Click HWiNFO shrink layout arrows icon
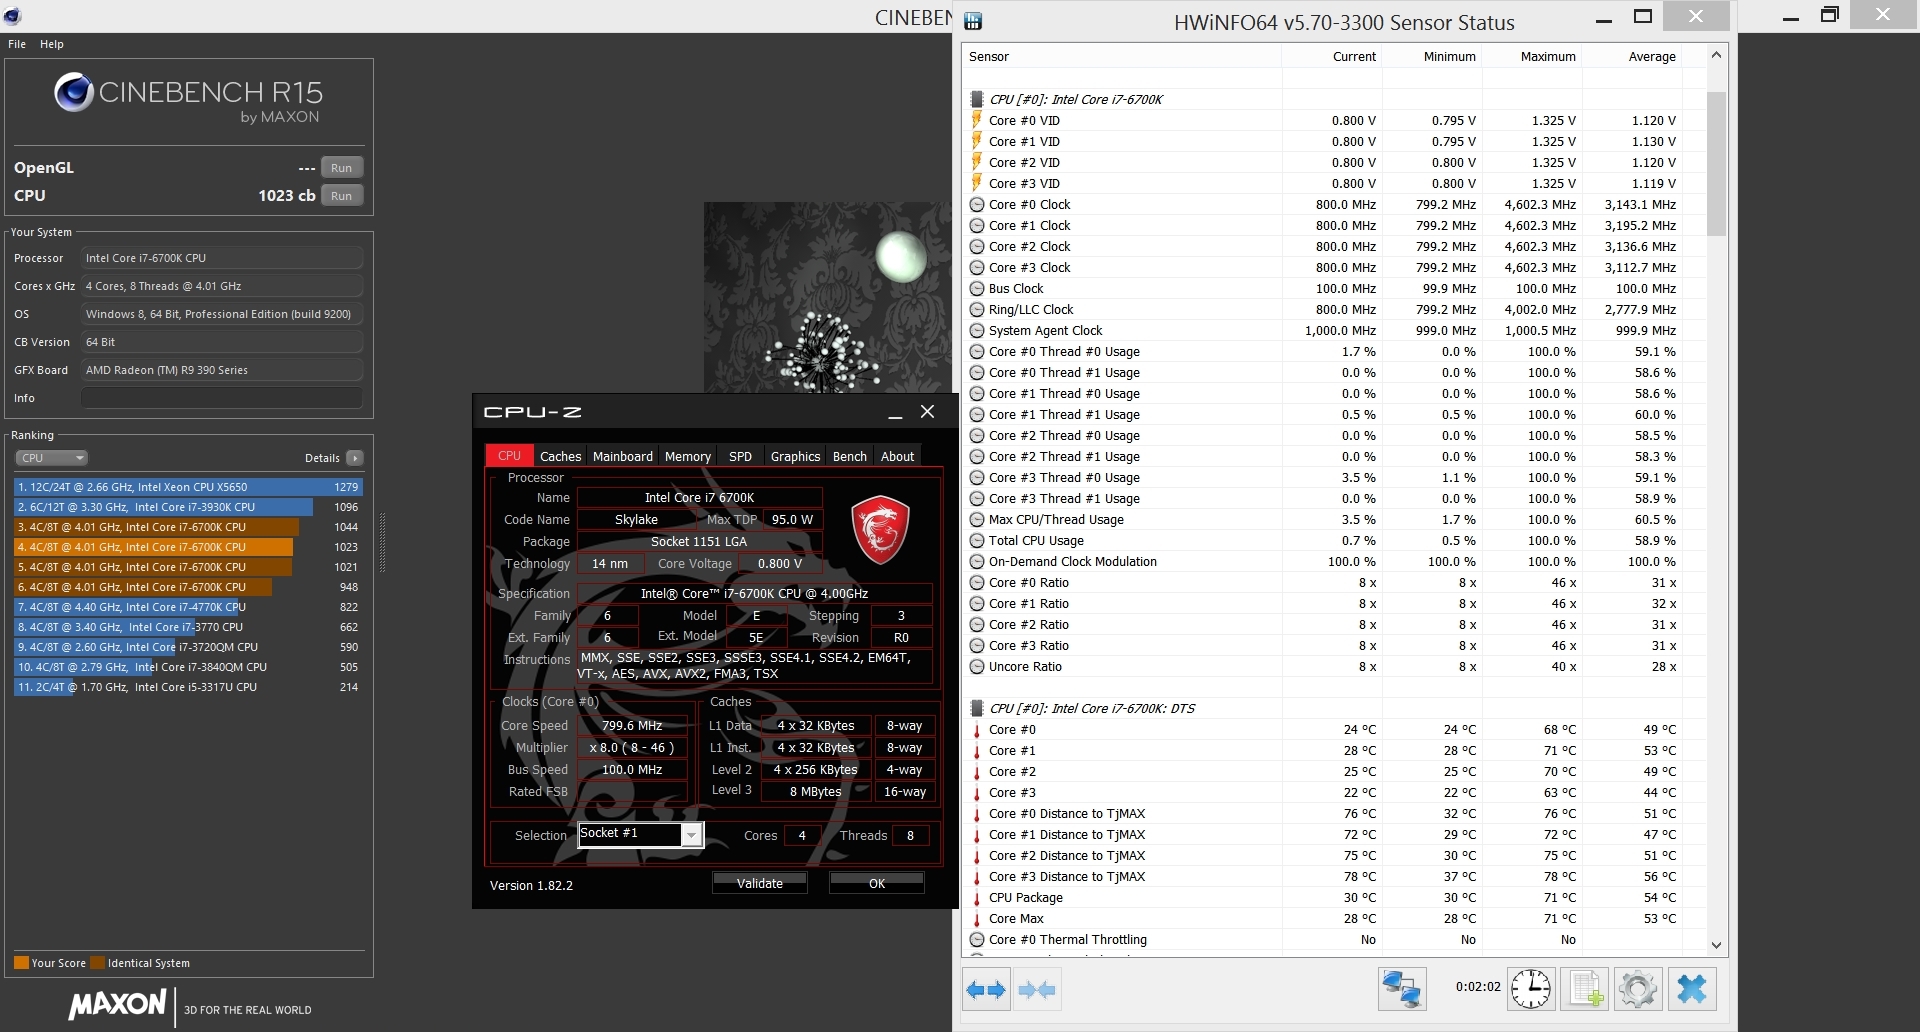Image resolution: width=1920 pixels, height=1032 pixels. pyautogui.click(x=1036, y=990)
